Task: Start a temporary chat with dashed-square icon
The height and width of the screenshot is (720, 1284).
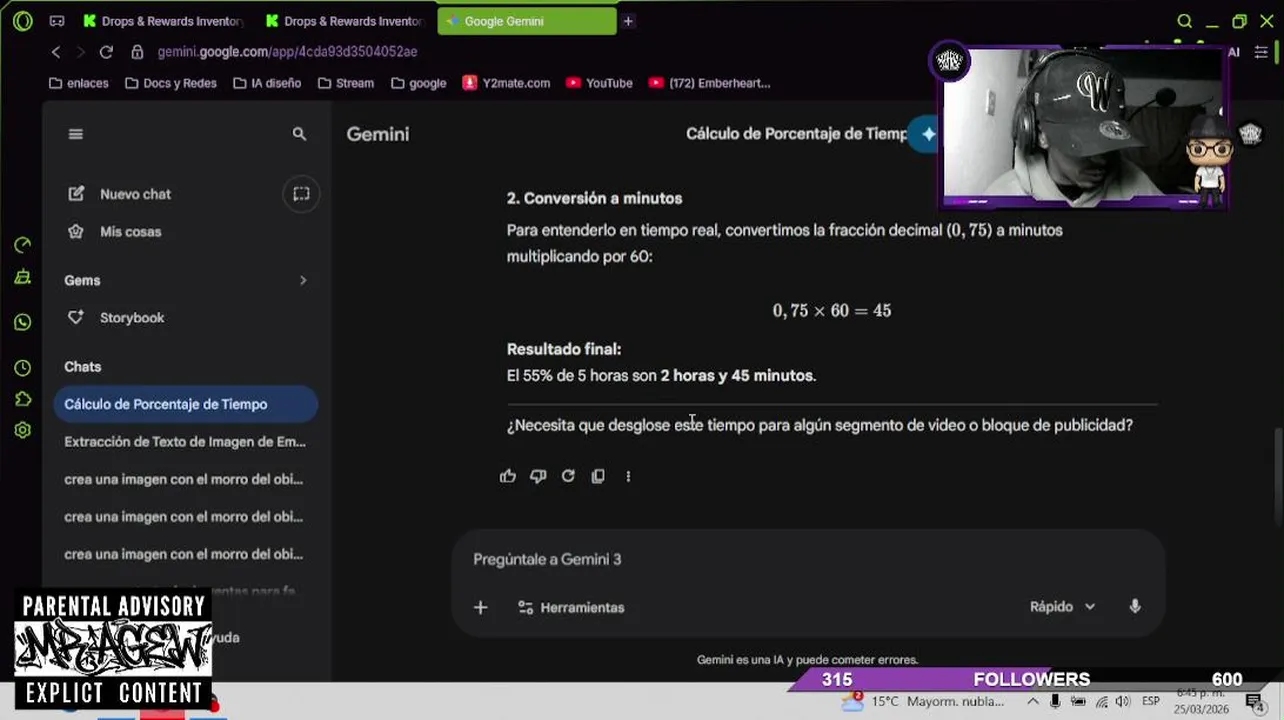Action: coord(301,194)
